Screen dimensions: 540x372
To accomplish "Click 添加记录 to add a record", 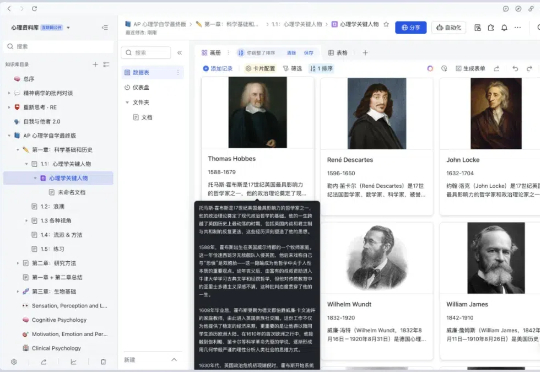I will point(218,69).
